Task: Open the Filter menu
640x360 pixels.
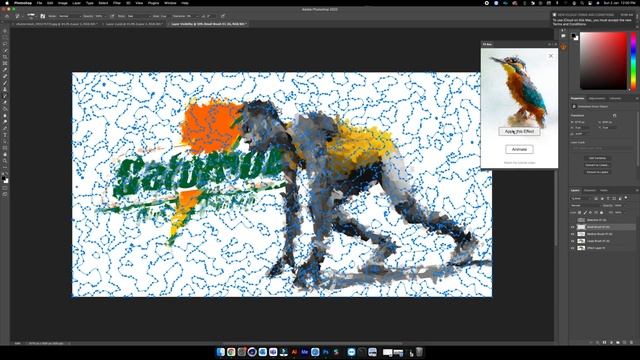Action: coord(117,3)
